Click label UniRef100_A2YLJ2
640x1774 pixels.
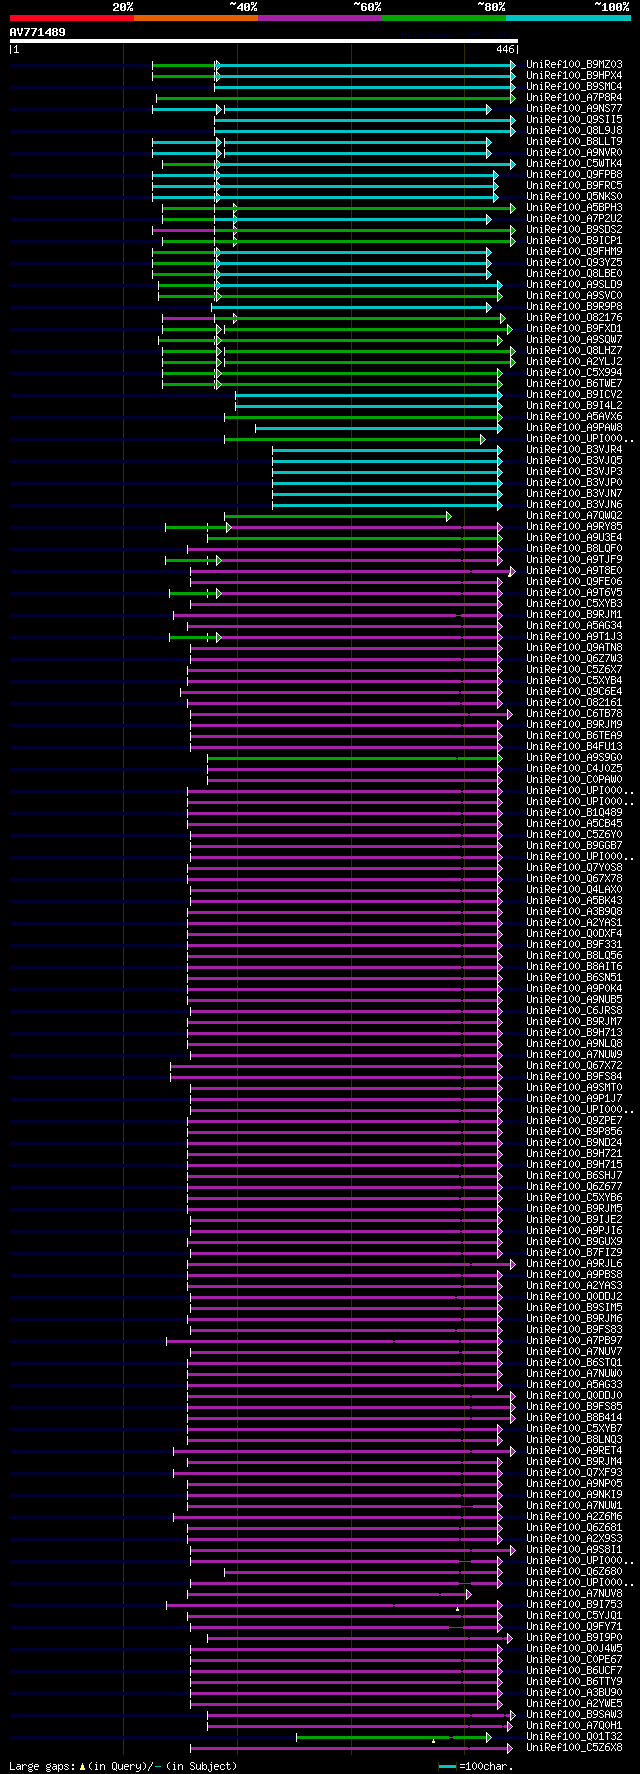[x=574, y=362]
